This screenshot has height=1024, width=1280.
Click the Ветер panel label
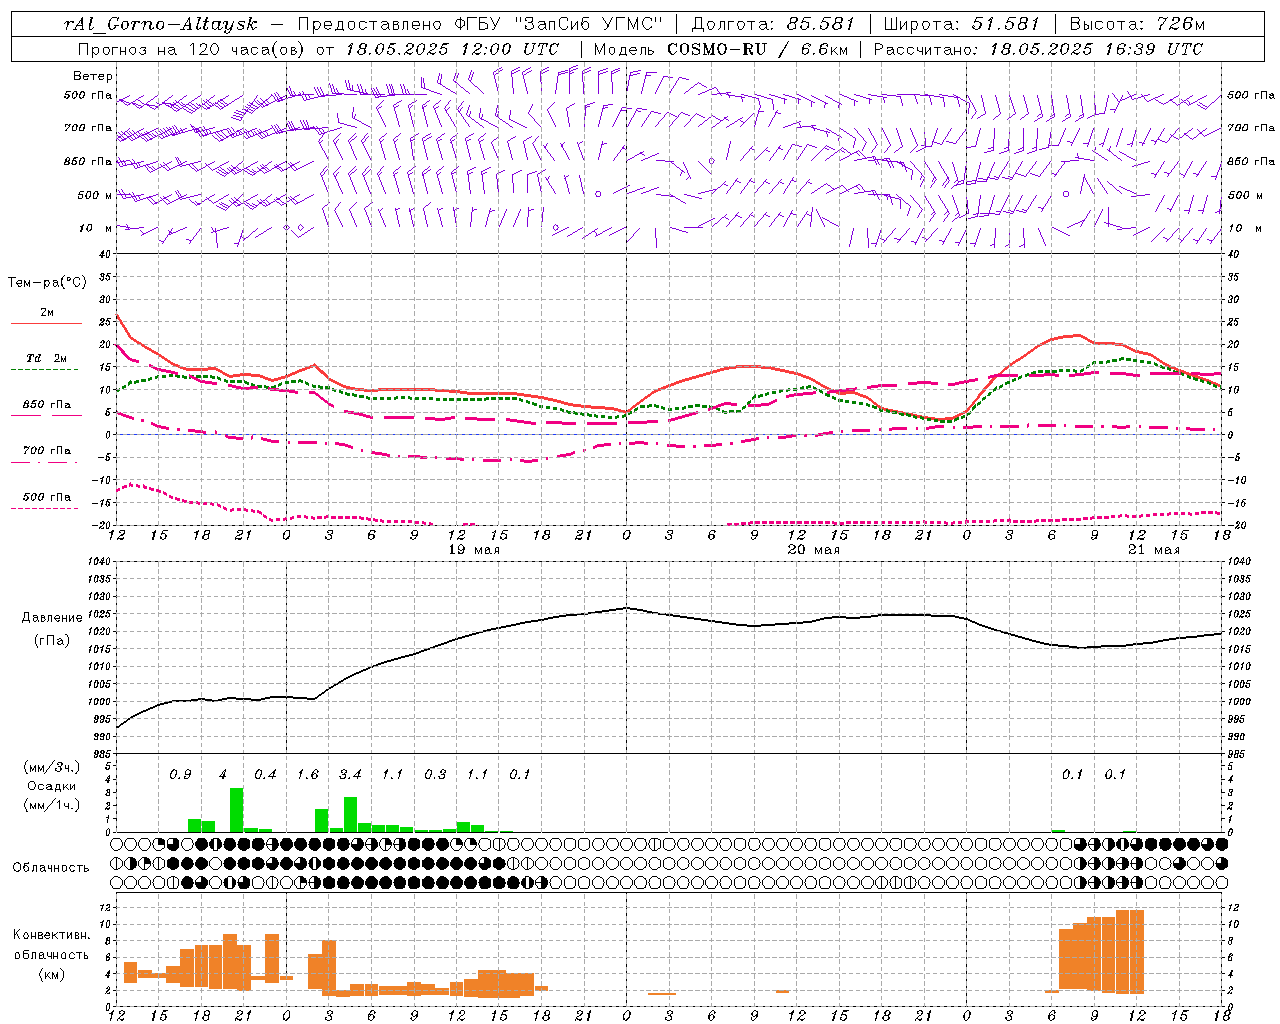pos(93,76)
